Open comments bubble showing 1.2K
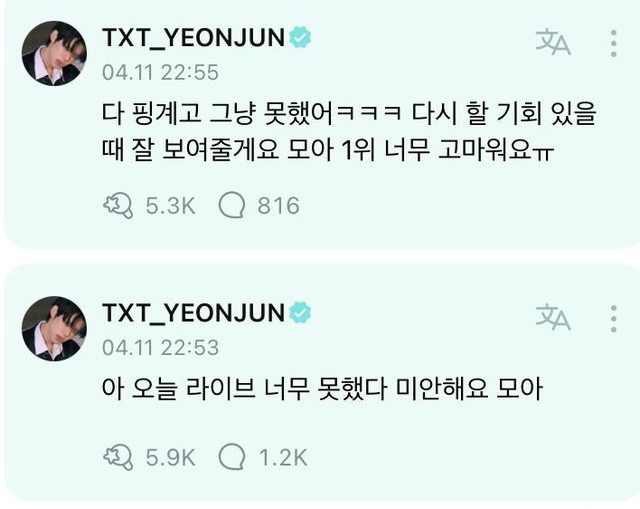This screenshot has height=509, width=640. pyautogui.click(x=232, y=457)
